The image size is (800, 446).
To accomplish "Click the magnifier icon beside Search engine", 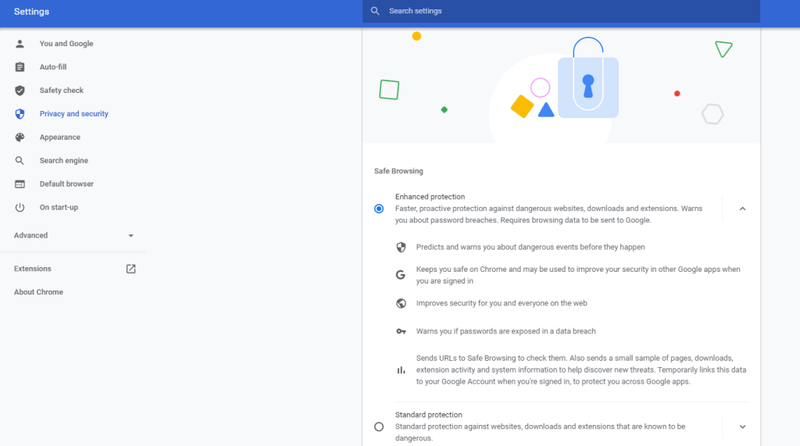I will (x=19, y=161).
